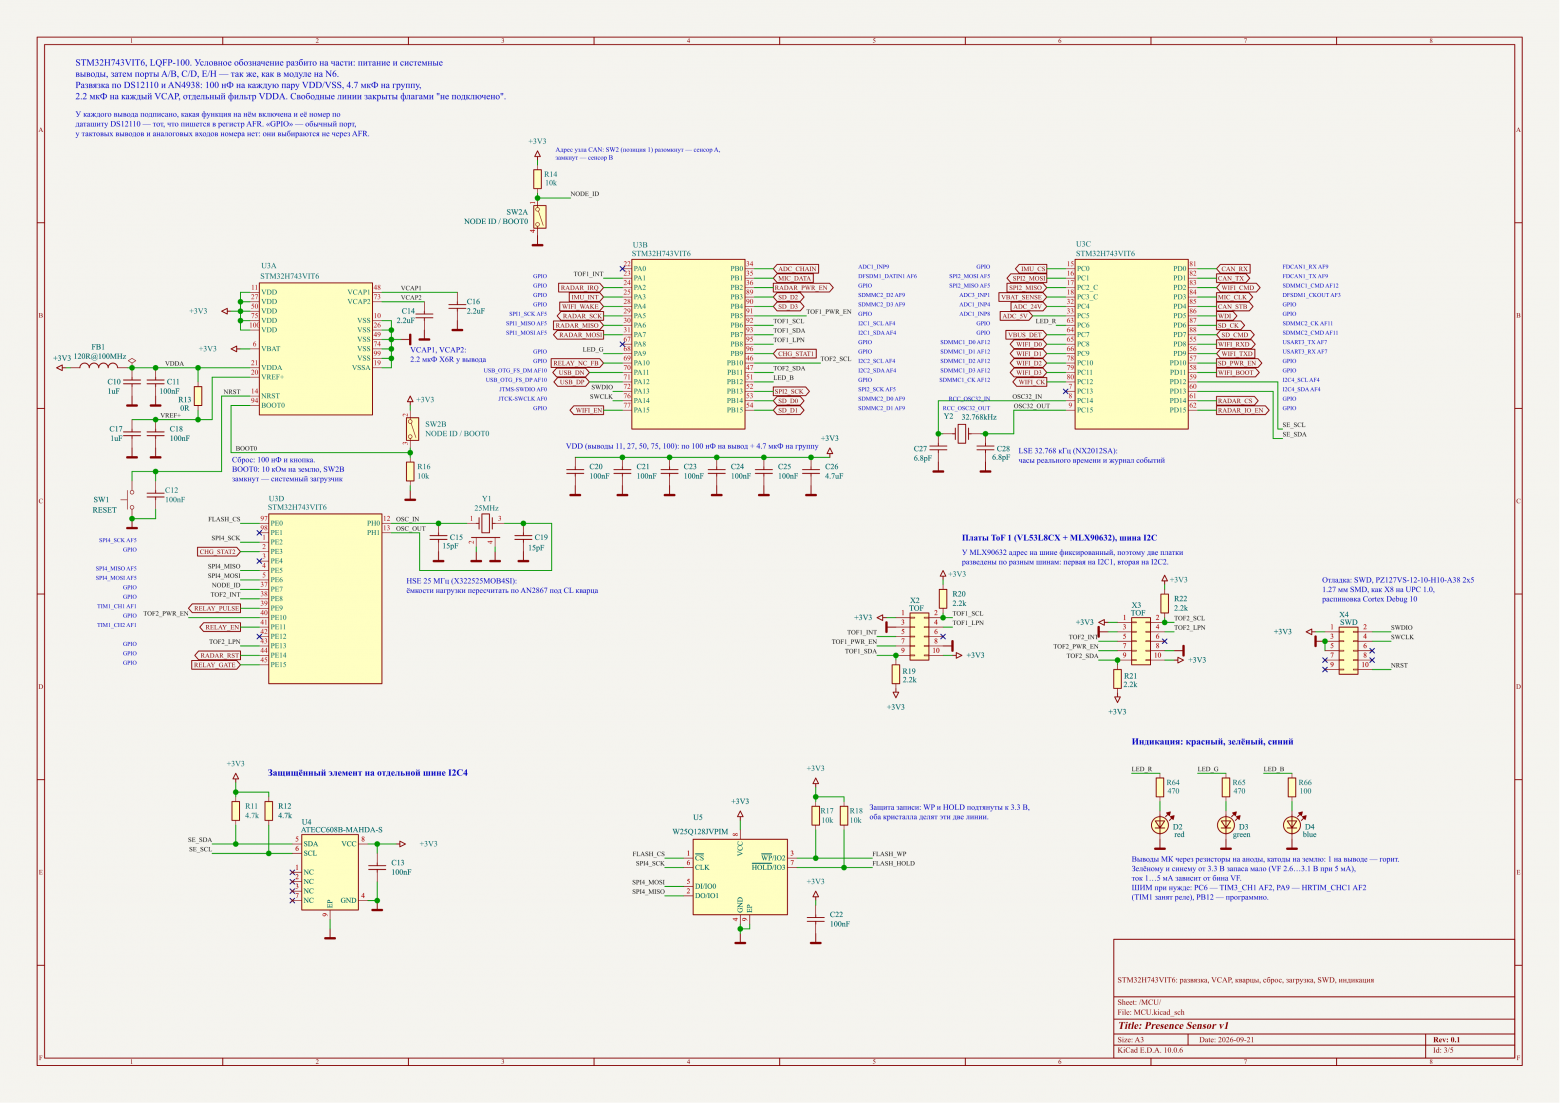Select the X3 TOF connector symbol
The height and width of the screenshot is (1103, 1560).
1141,640
